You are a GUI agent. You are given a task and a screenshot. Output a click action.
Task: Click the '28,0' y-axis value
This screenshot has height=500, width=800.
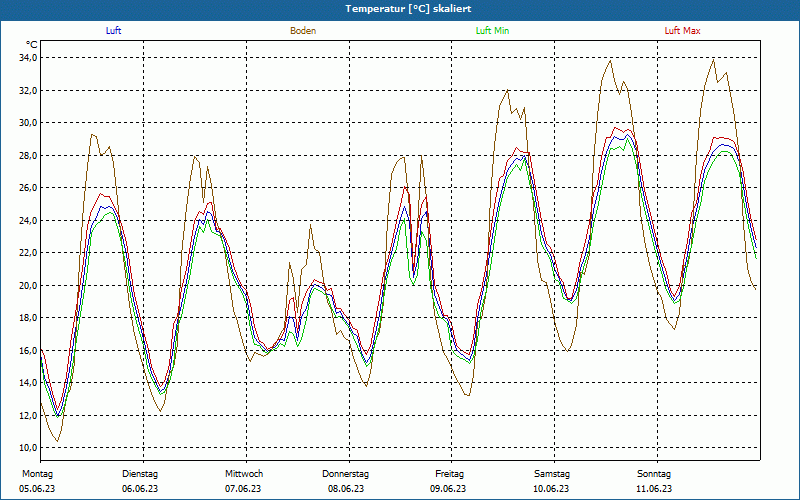point(28,155)
